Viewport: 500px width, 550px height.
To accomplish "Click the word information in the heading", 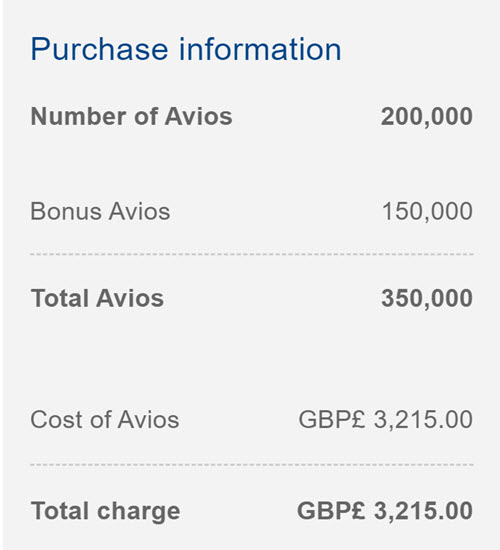I will 260,49.
